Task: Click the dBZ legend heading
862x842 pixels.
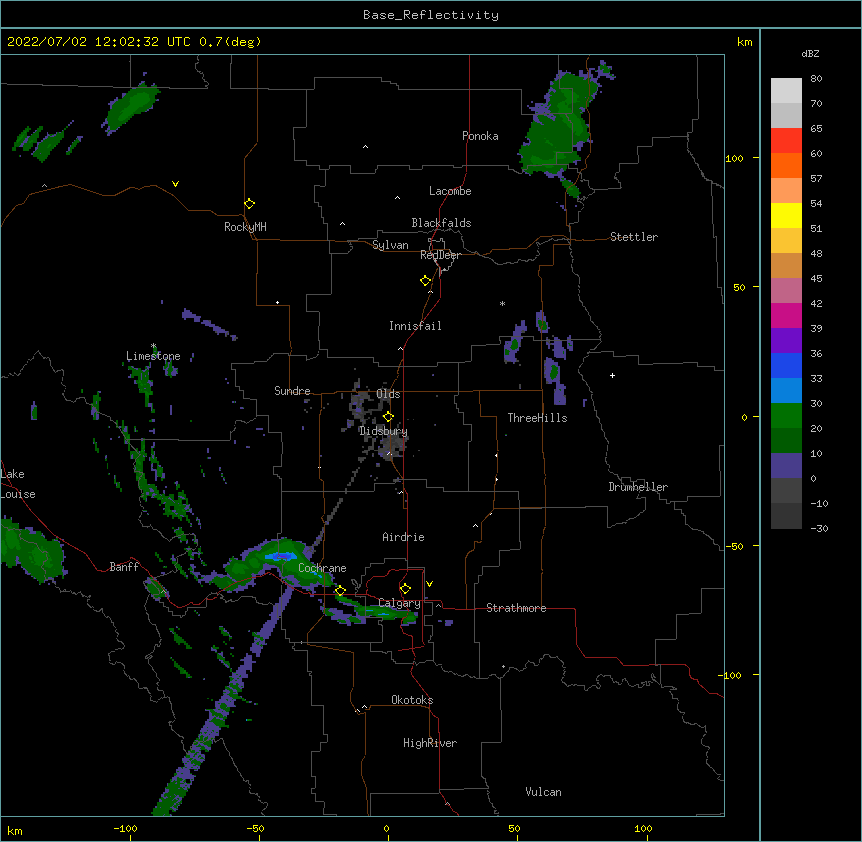Action: pyautogui.click(x=810, y=54)
